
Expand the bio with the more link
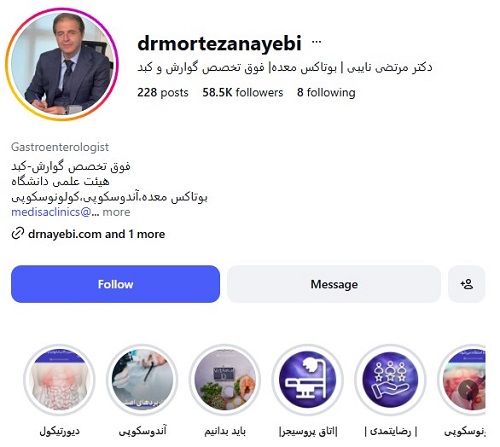[x=116, y=212]
